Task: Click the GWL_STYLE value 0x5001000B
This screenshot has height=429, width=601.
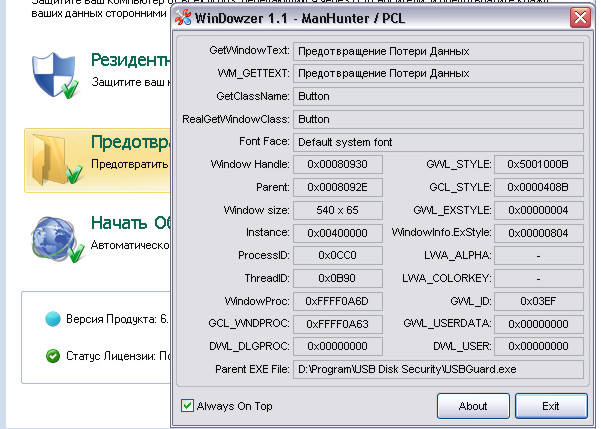Action: (x=539, y=164)
